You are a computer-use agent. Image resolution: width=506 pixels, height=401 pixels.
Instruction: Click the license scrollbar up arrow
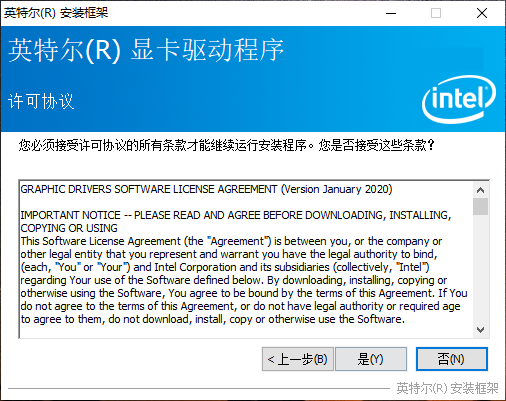tap(480, 190)
